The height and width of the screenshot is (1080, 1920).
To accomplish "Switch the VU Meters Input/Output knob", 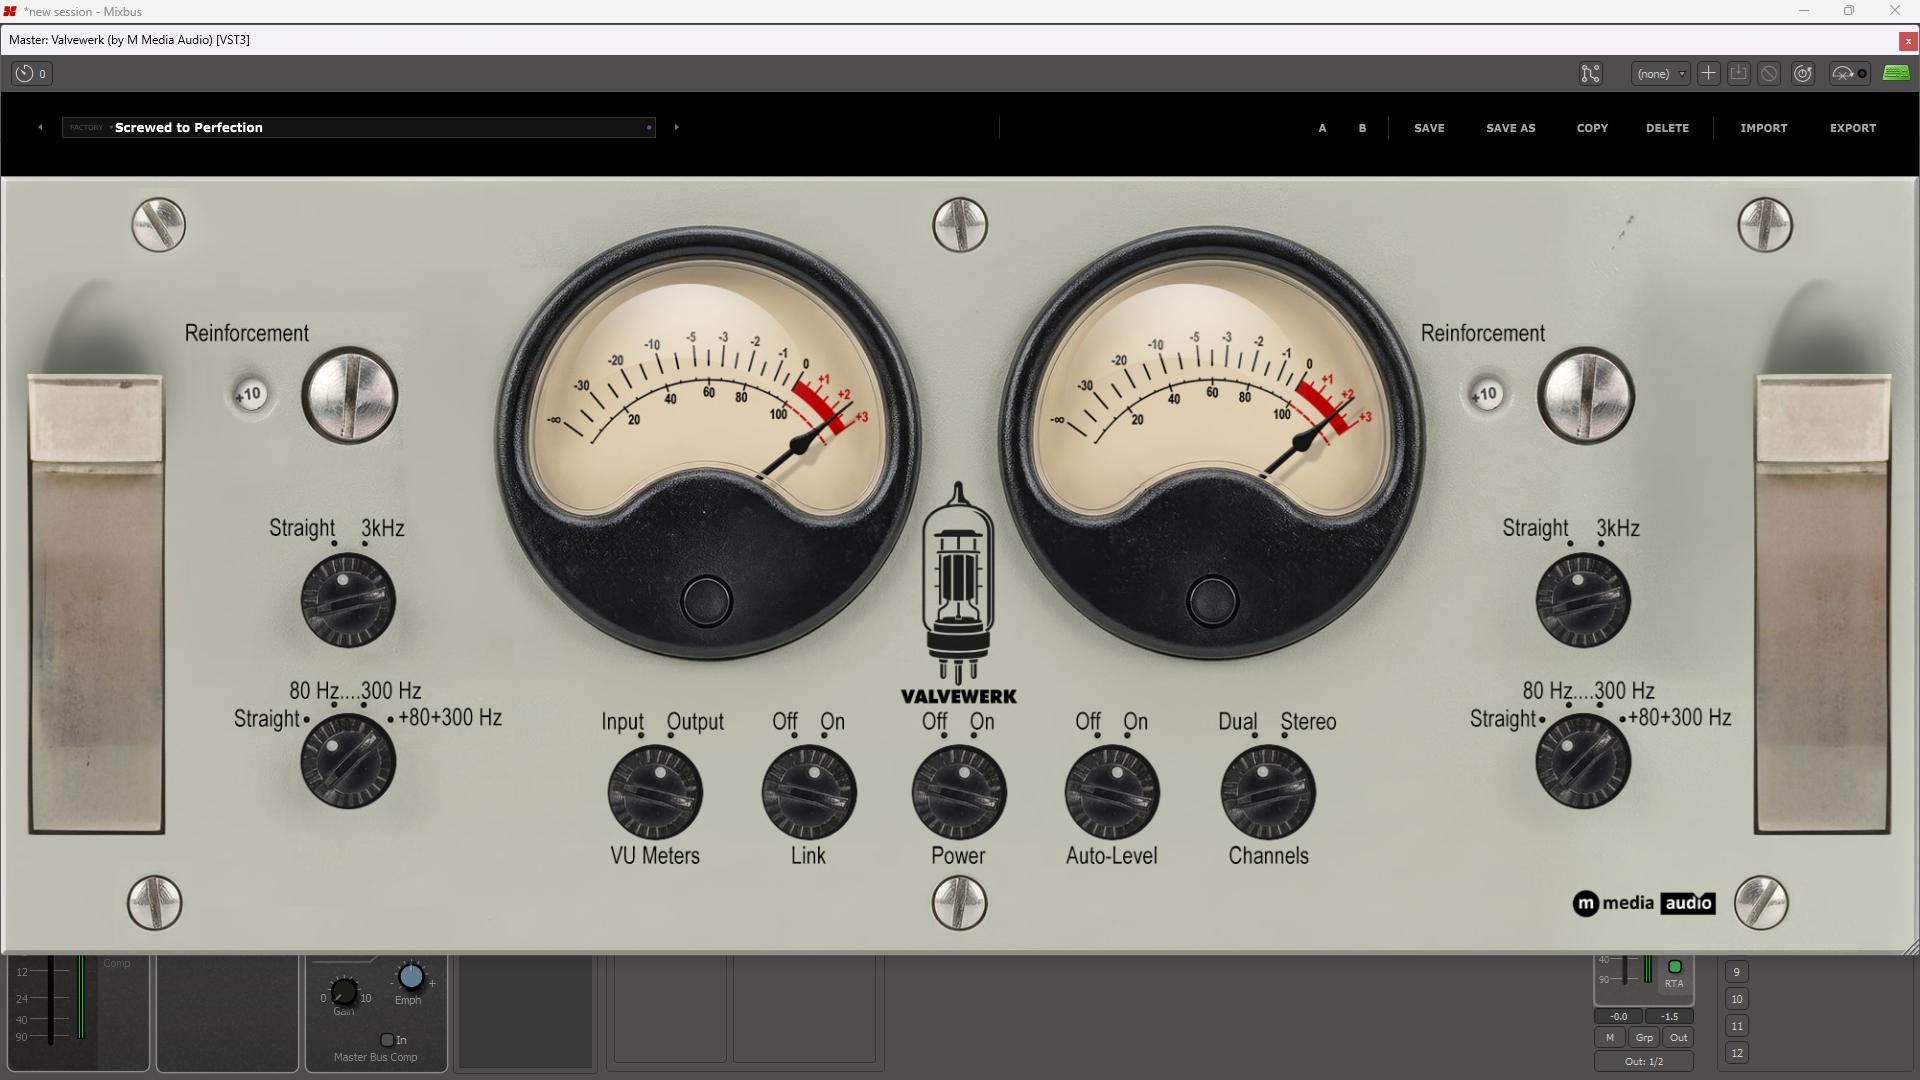I will (655, 792).
